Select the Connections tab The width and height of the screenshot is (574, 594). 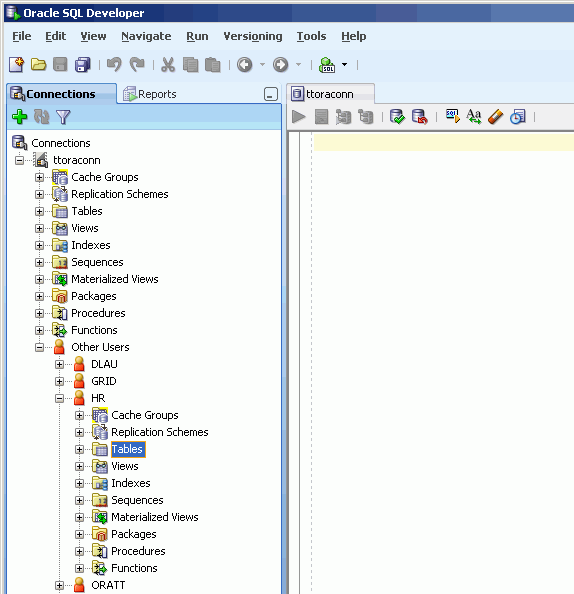click(x=61, y=94)
